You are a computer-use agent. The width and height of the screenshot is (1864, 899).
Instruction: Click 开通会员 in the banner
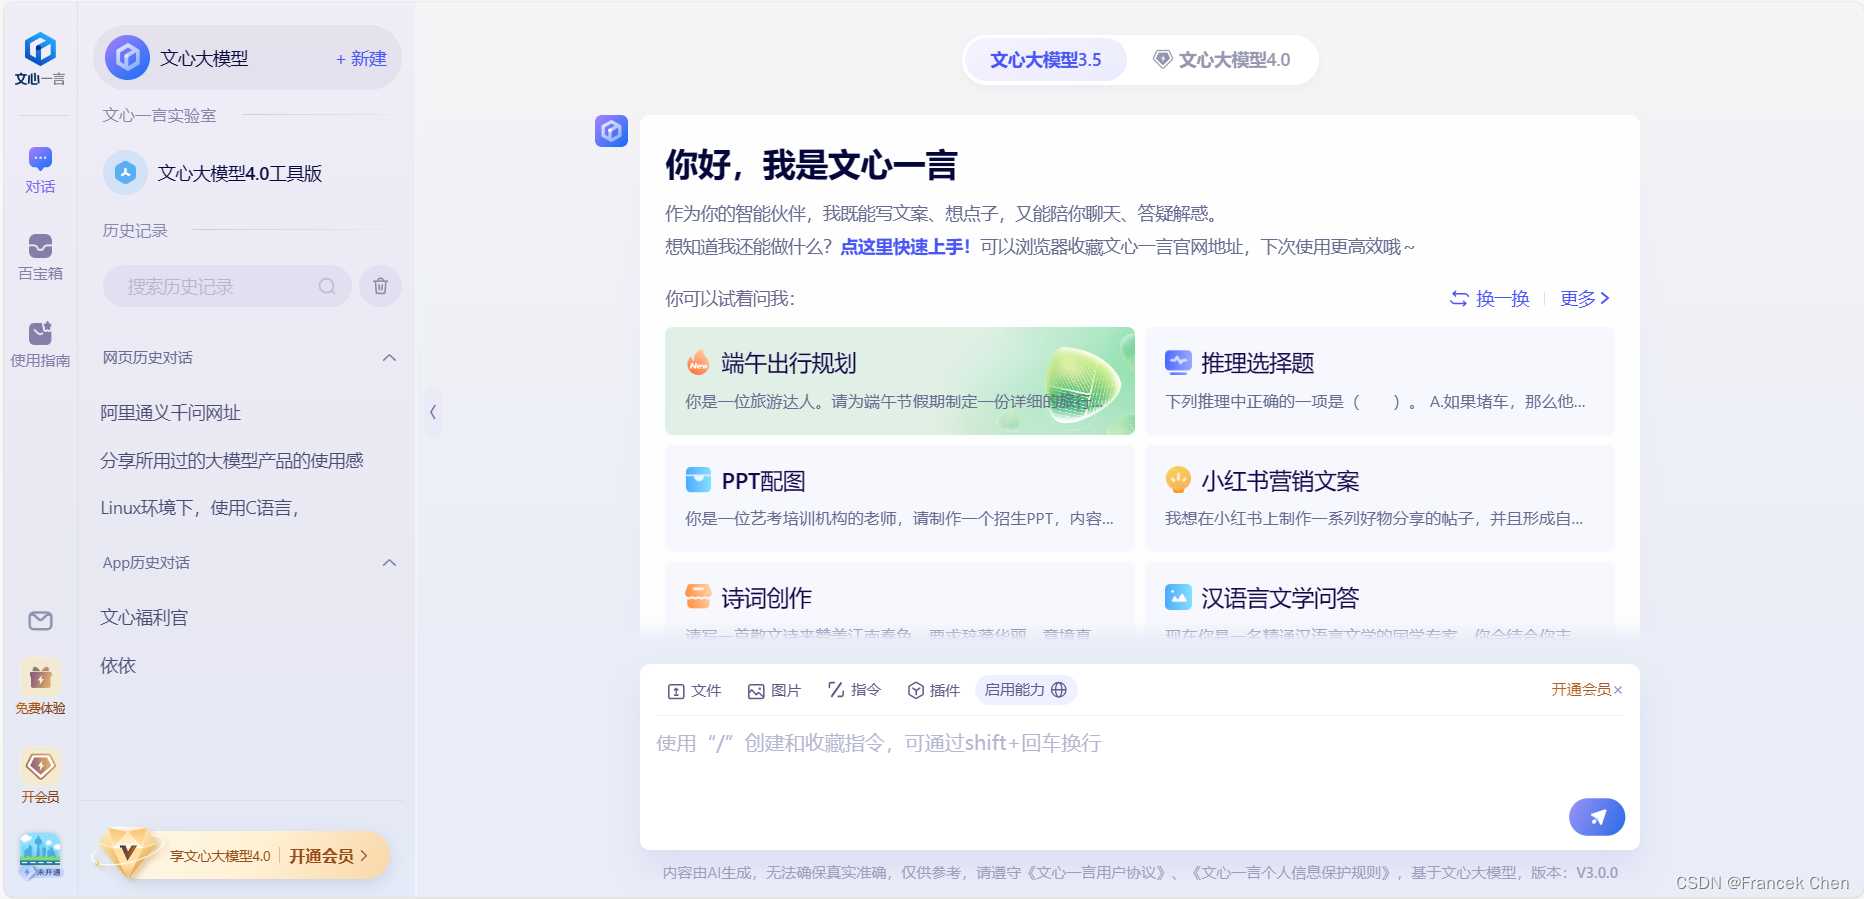[x=328, y=856]
